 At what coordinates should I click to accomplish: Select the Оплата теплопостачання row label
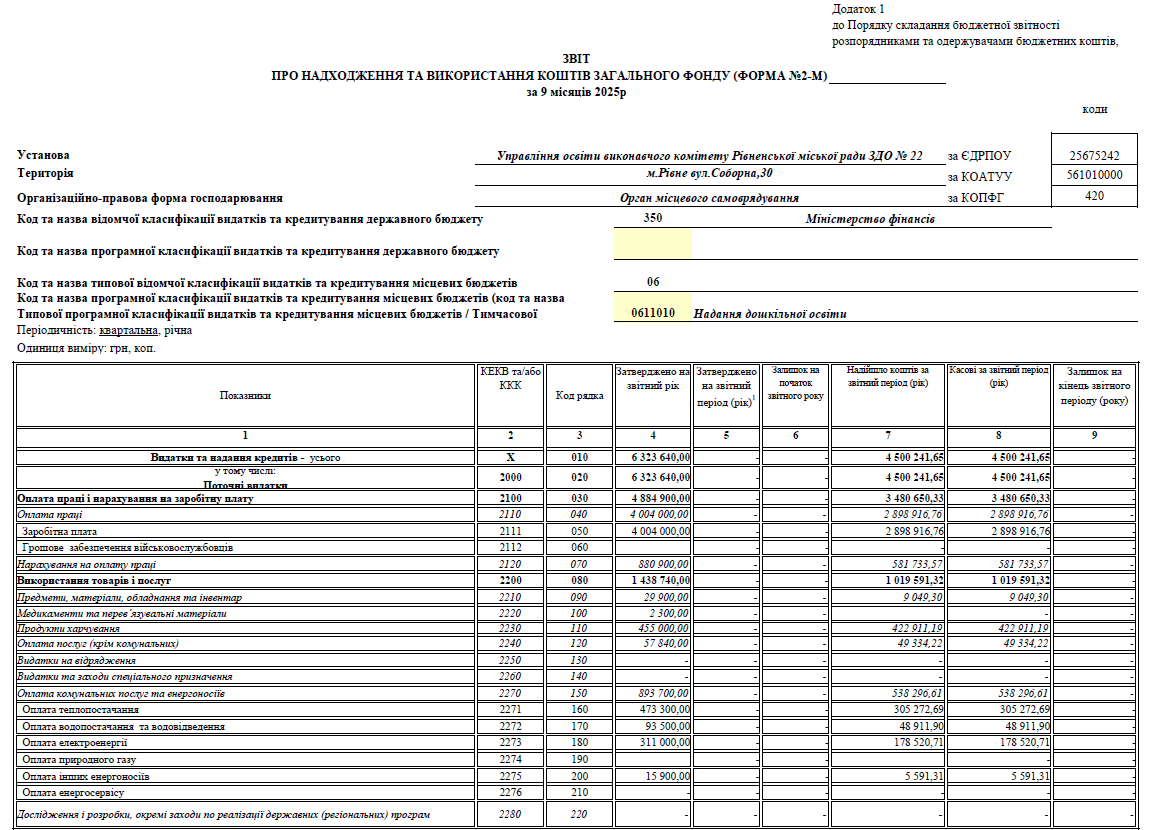coord(80,709)
